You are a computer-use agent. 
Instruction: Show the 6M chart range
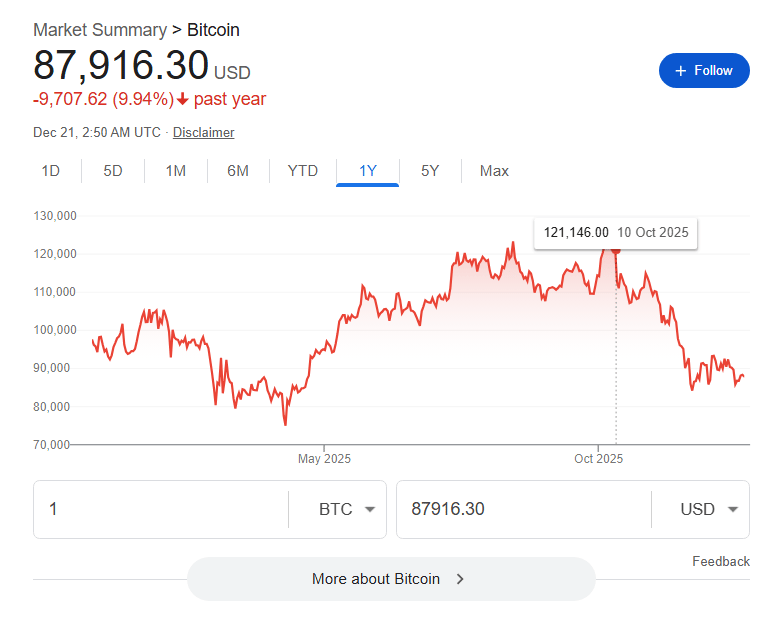pos(238,171)
